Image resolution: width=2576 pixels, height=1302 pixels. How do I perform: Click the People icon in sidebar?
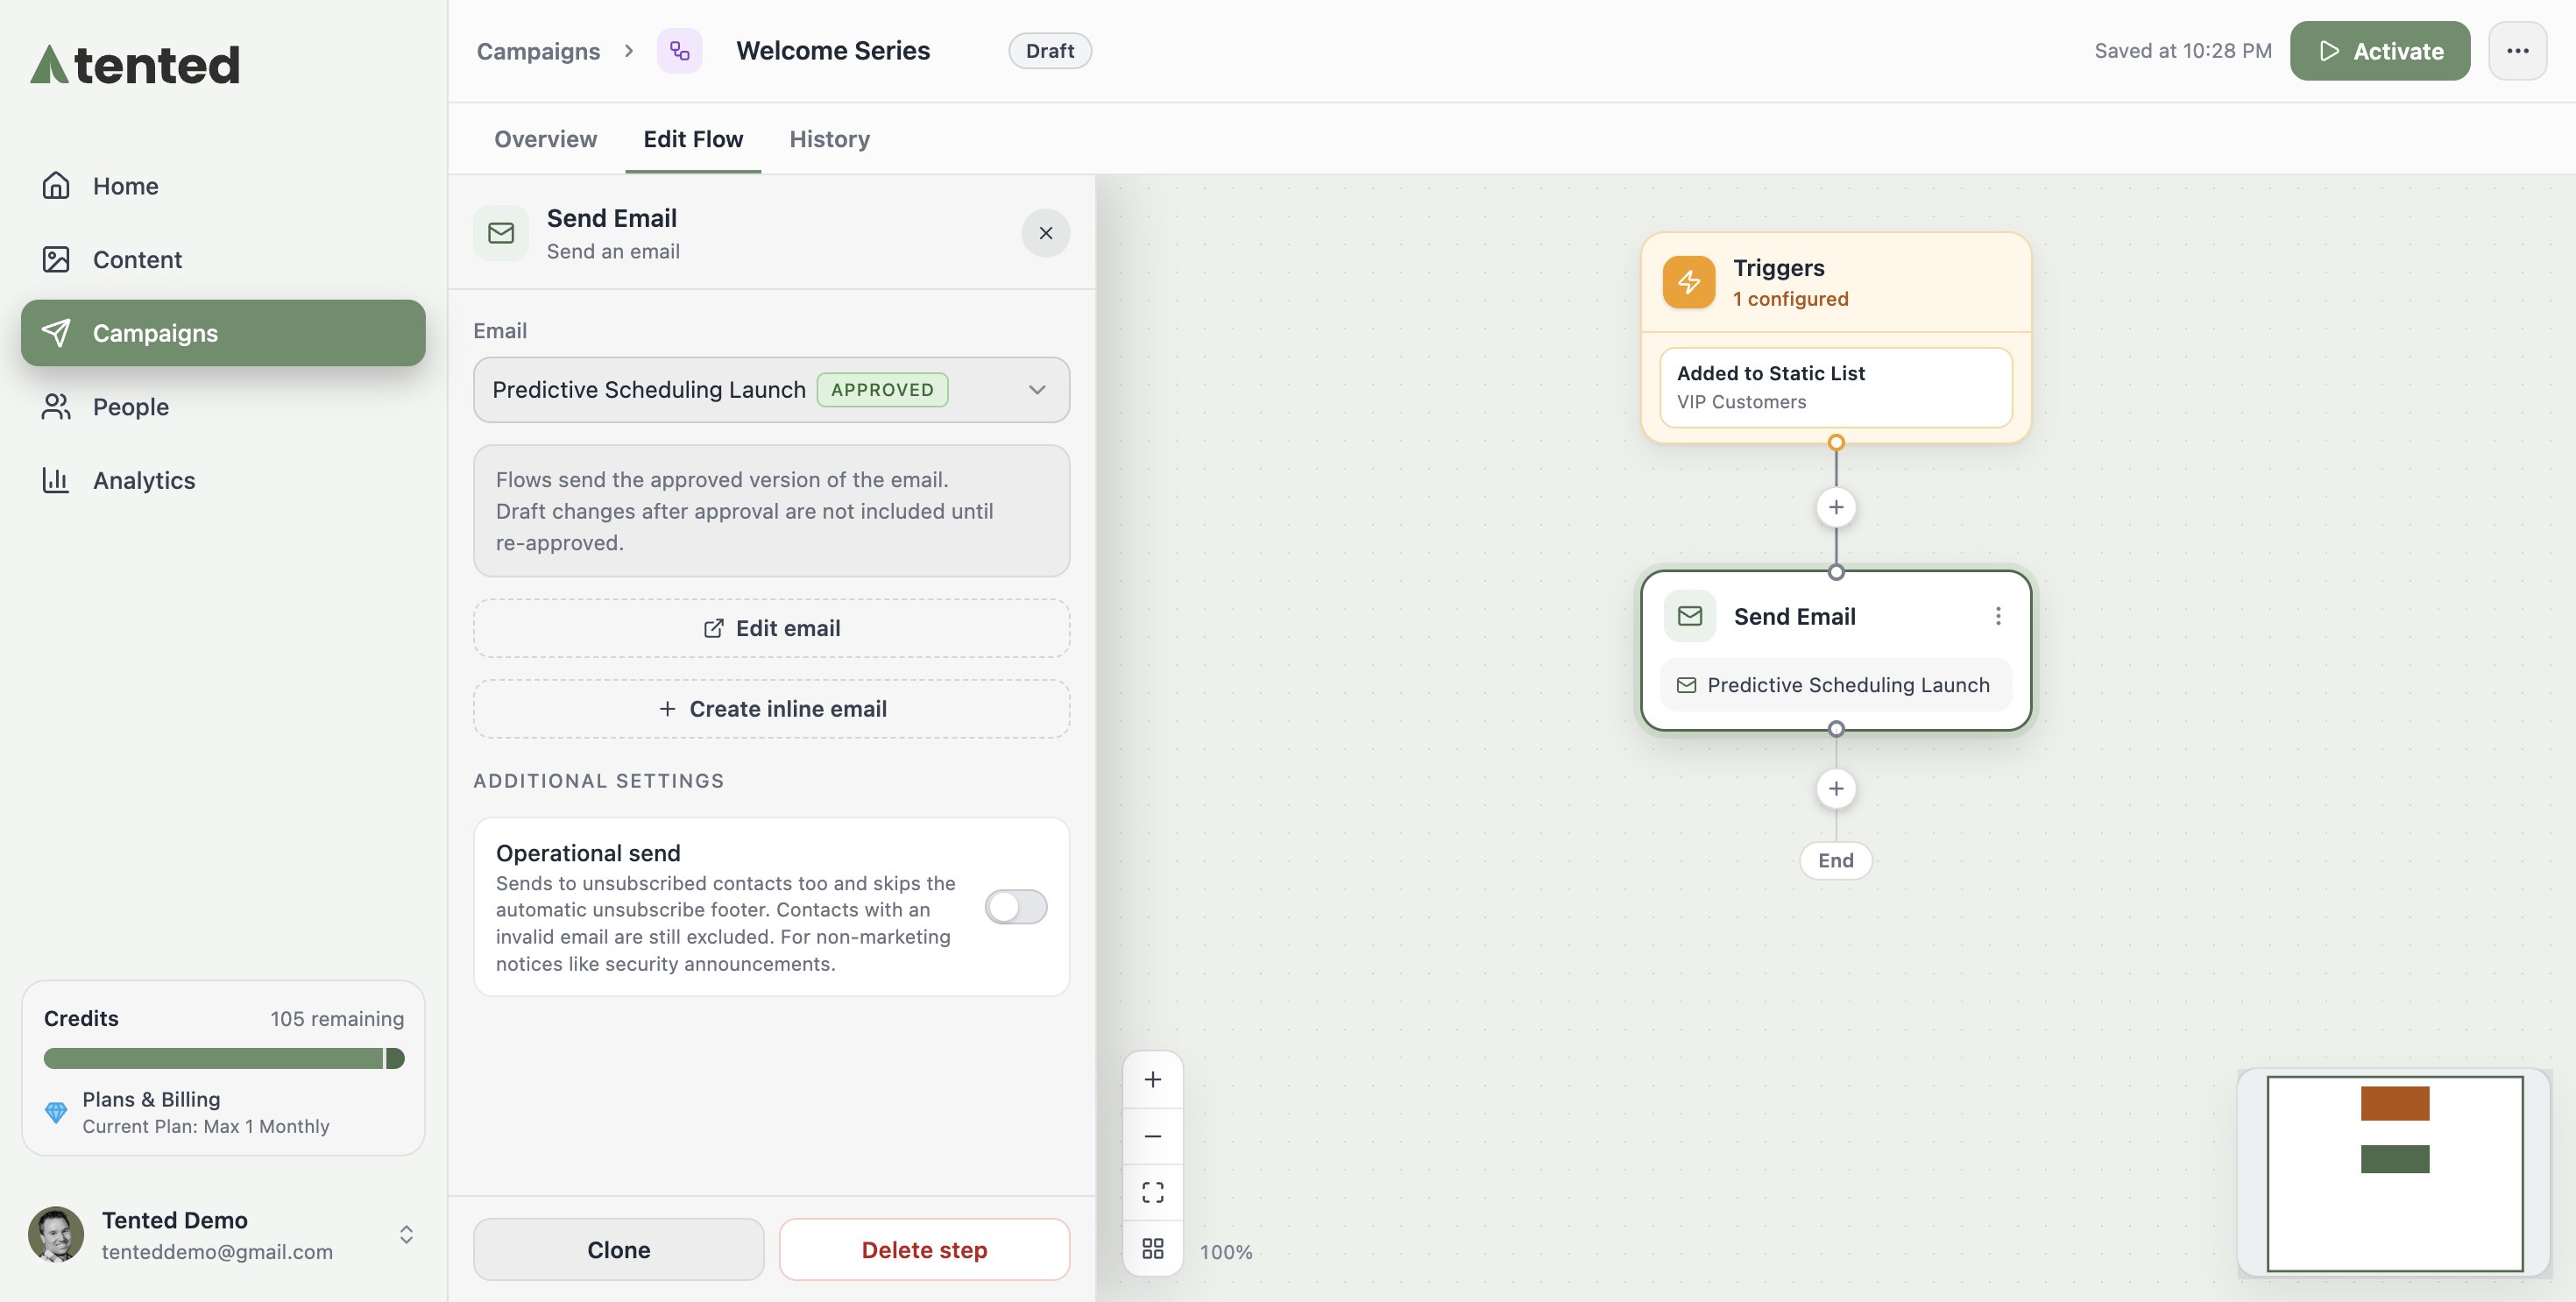coord(56,406)
